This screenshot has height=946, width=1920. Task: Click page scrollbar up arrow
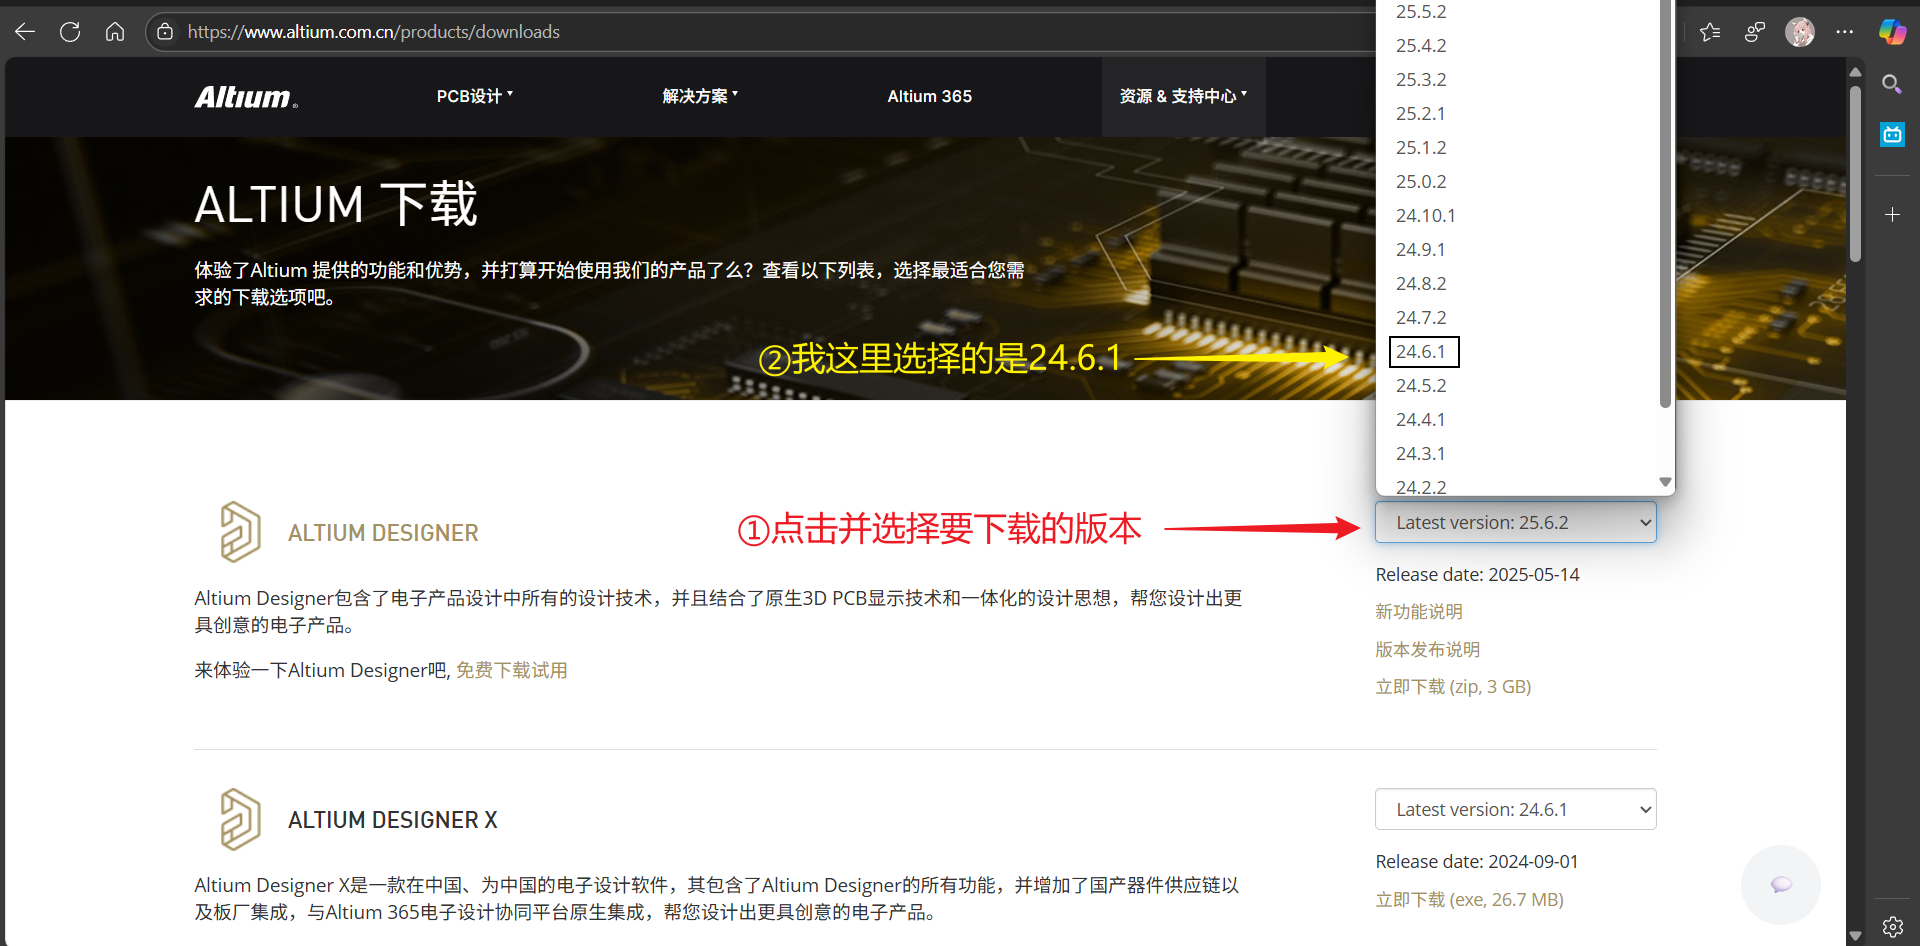pos(1855,72)
